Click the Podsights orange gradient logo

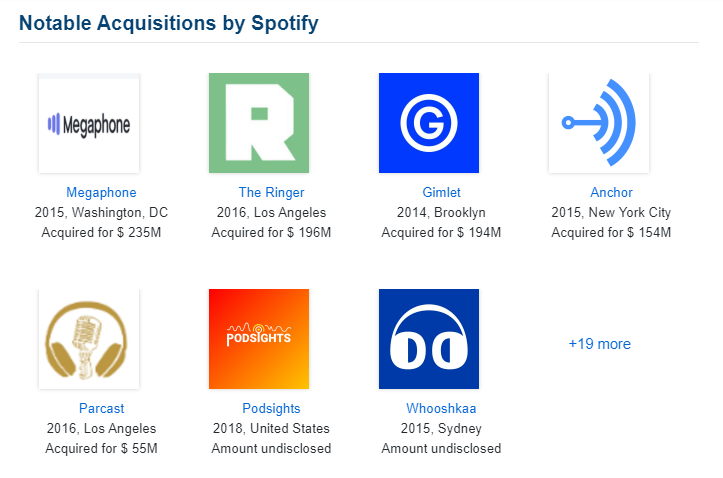point(259,339)
